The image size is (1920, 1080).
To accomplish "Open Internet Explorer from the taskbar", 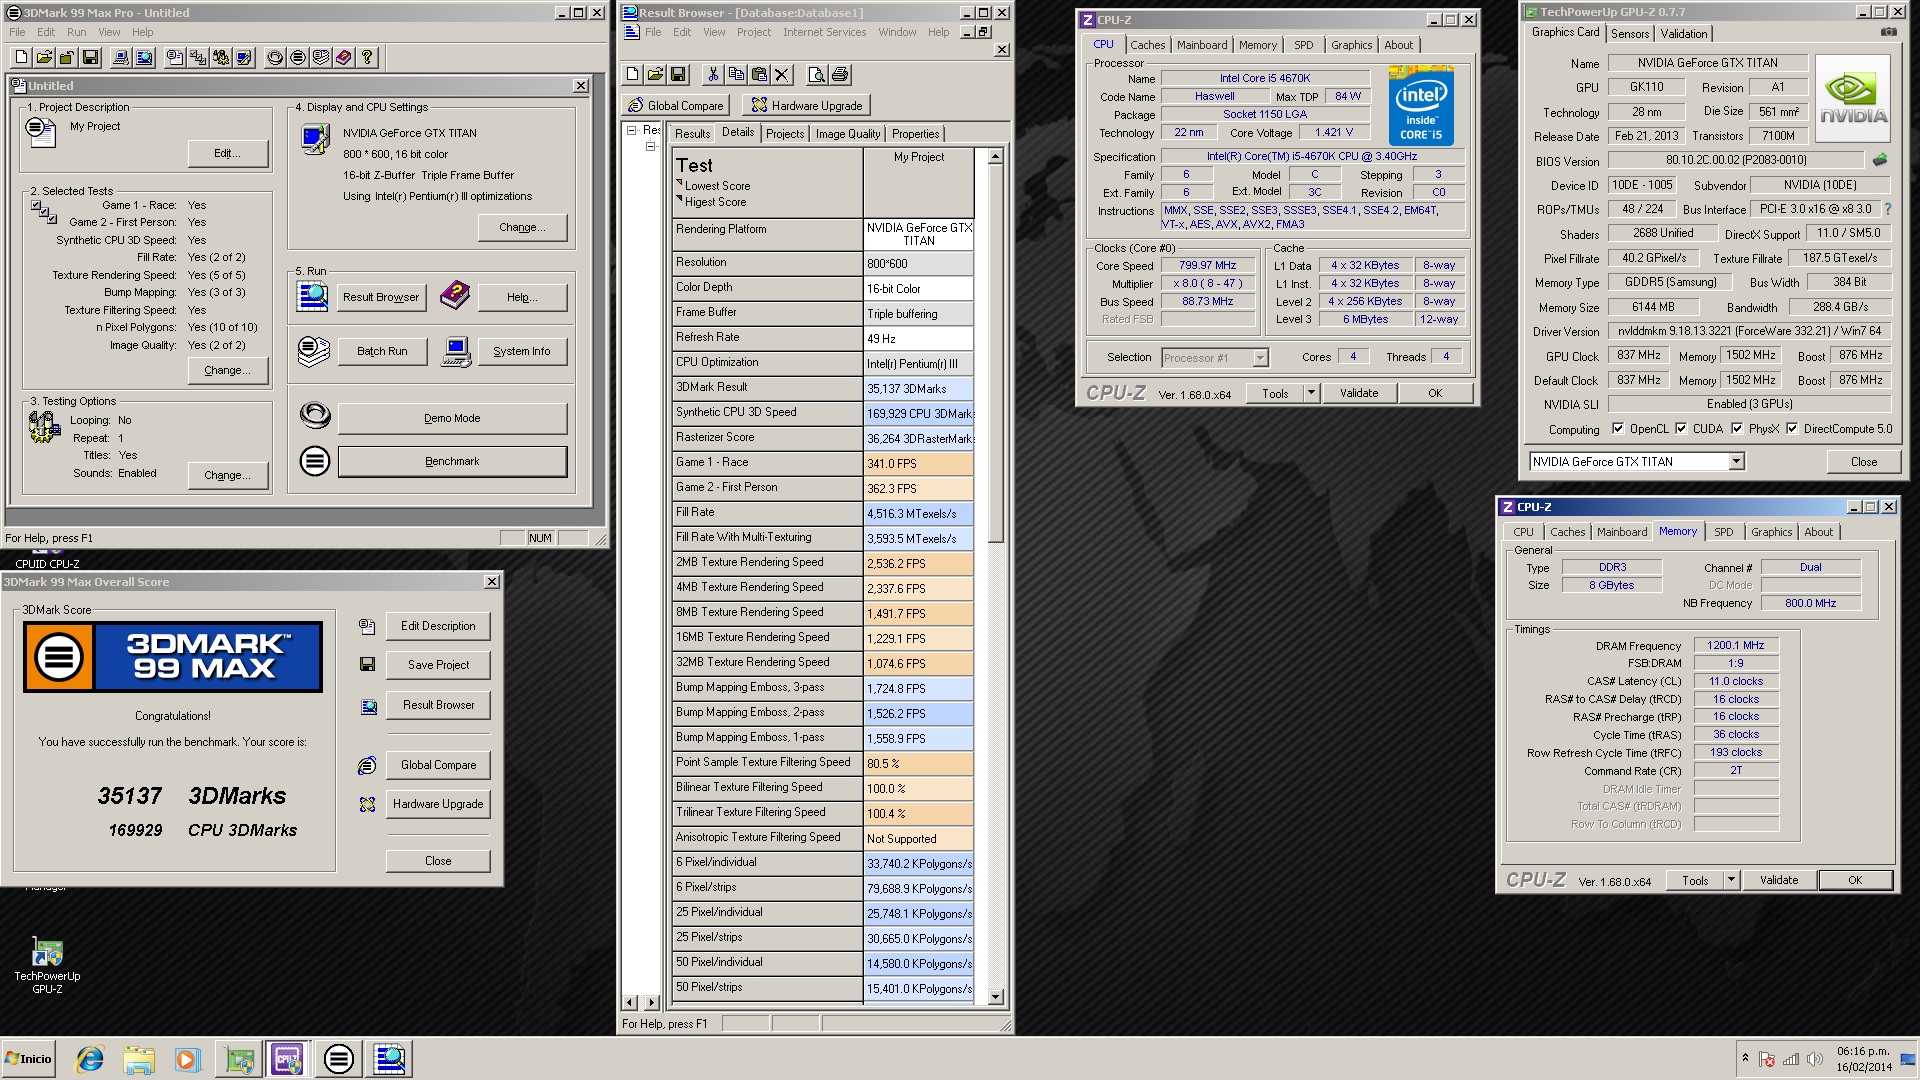I will click(x=90, y=1059).
